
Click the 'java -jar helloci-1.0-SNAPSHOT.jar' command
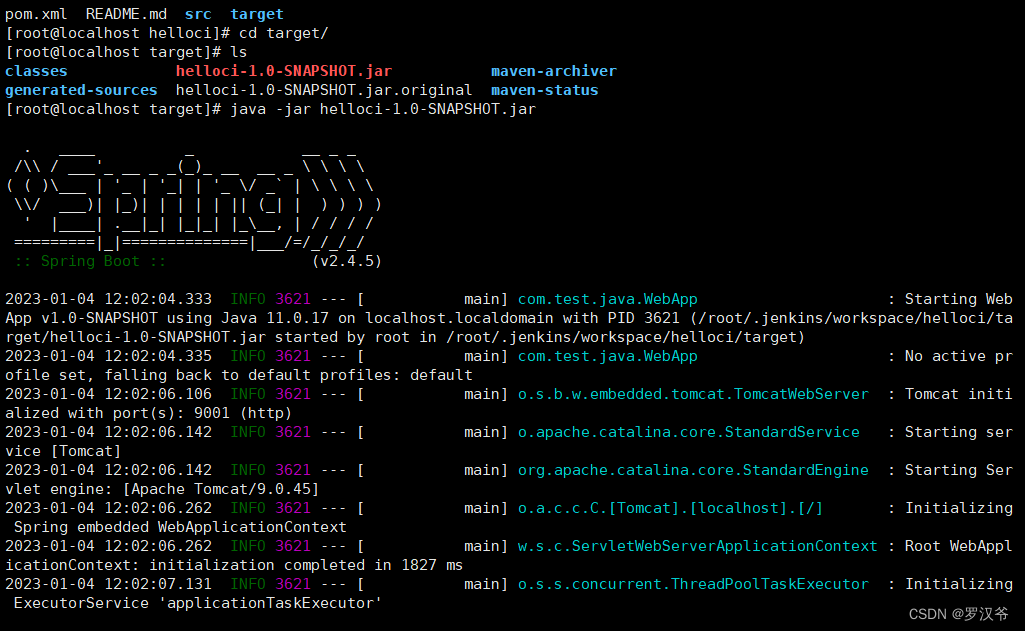[383, 109]
